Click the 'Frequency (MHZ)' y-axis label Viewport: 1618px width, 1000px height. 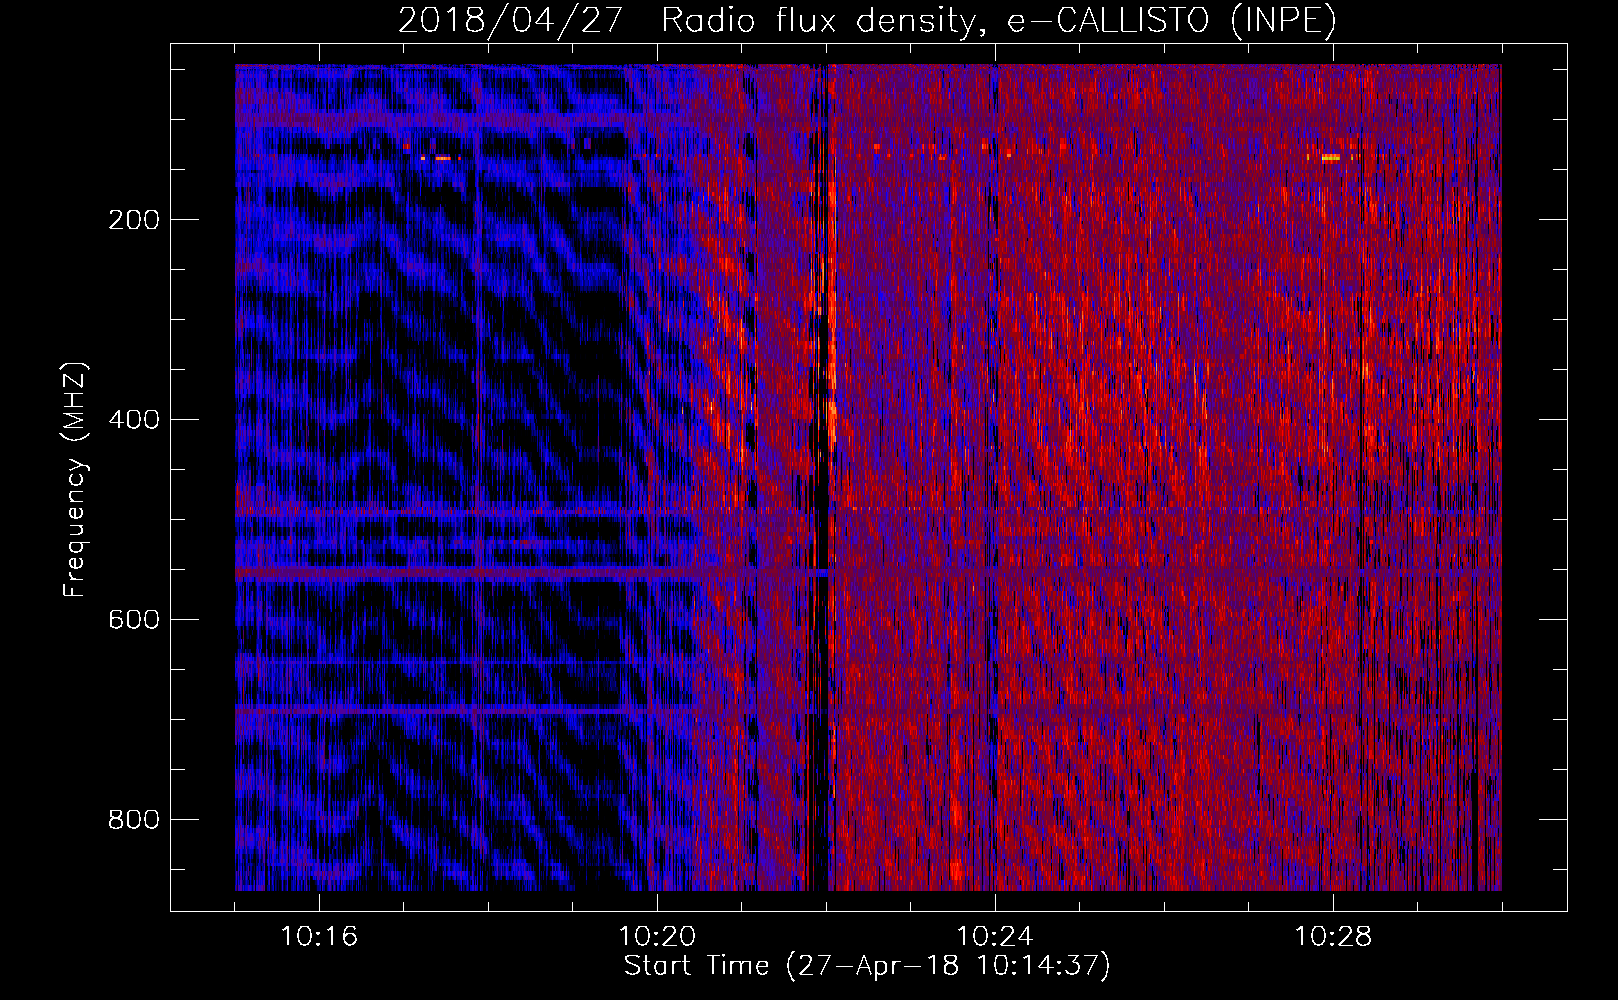click(75, 479)
